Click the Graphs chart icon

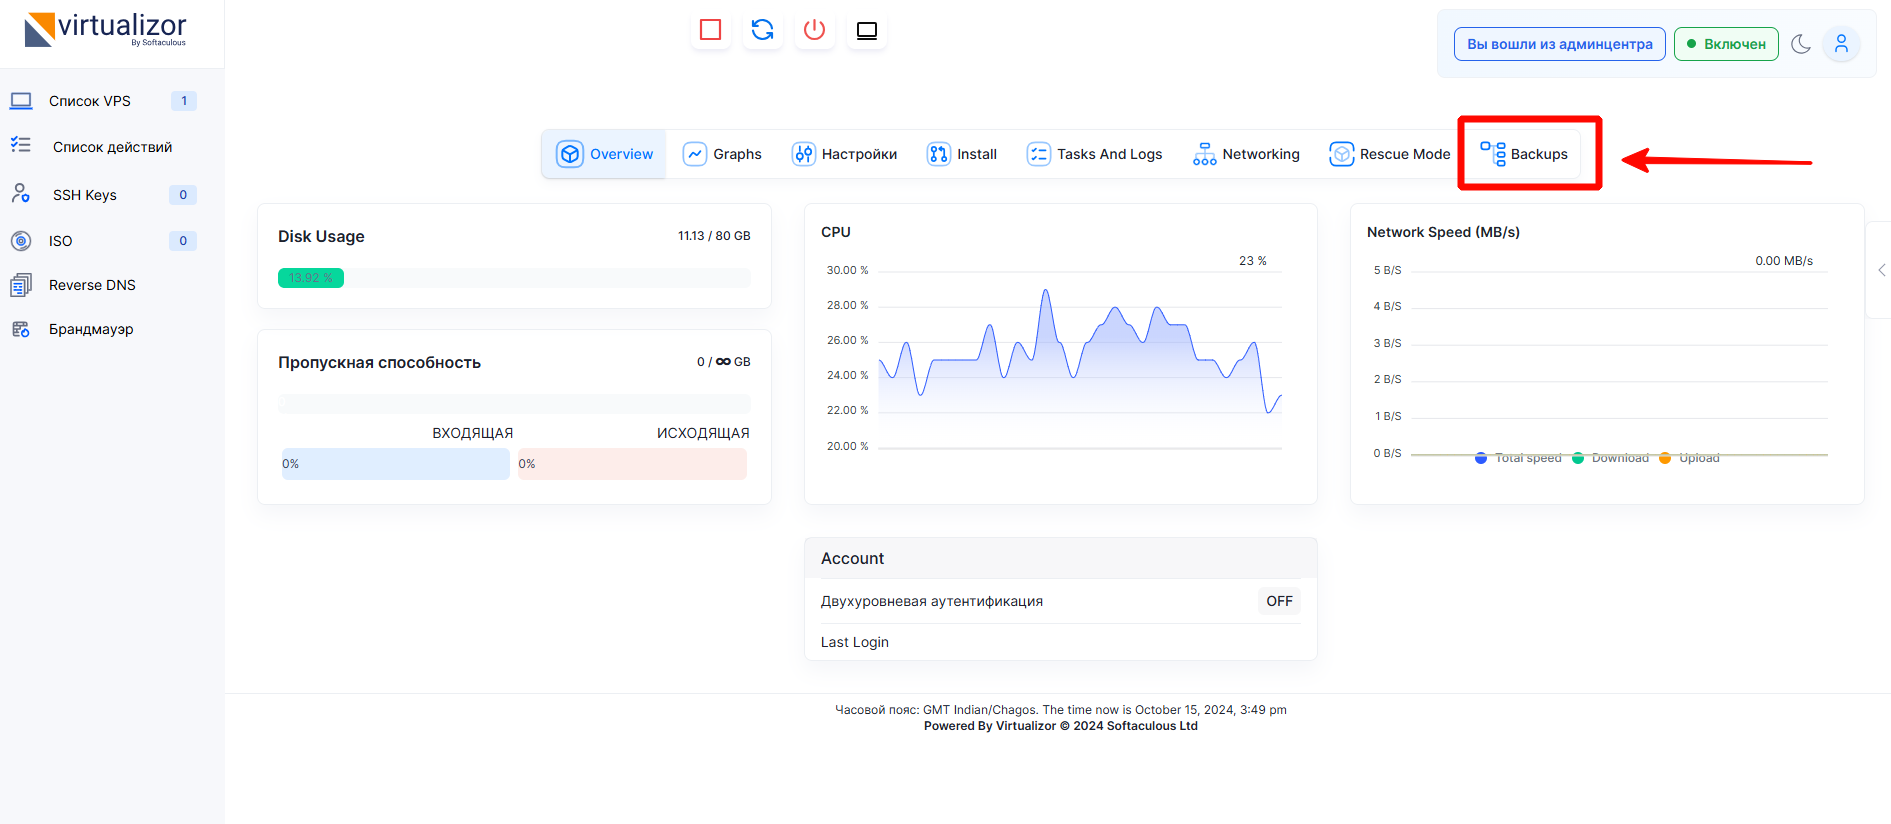click(695, 154)
